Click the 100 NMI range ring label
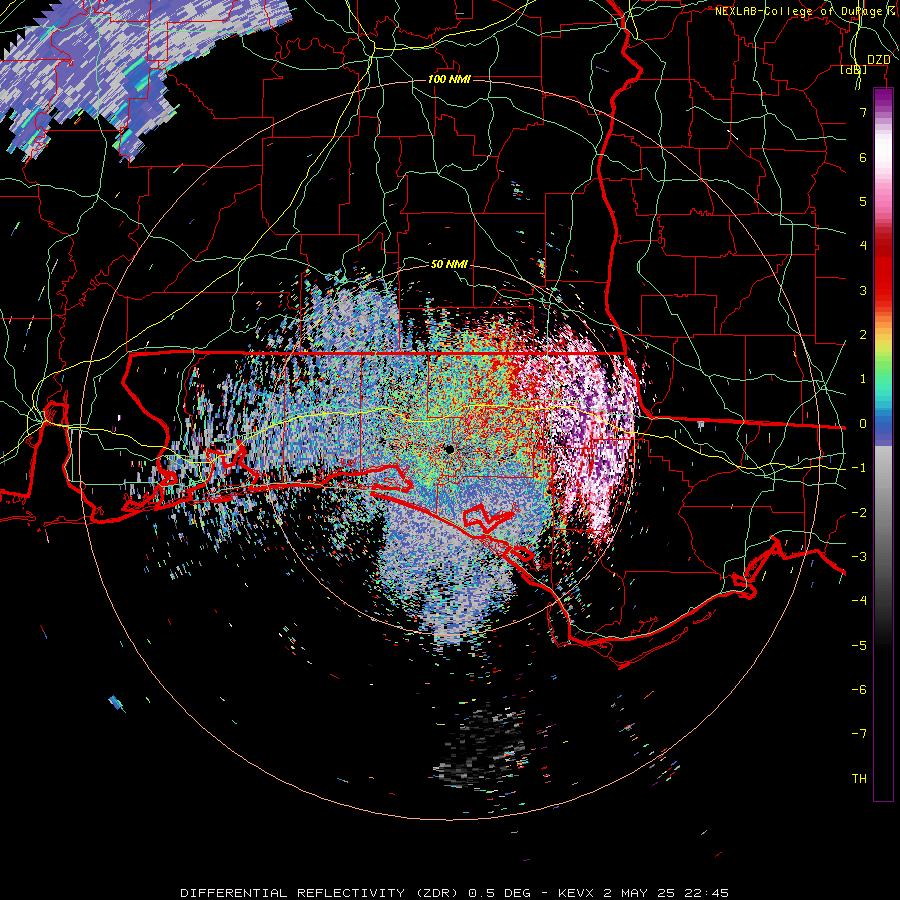Viewport: 900px width, 900px height. [x=449, y=79]
